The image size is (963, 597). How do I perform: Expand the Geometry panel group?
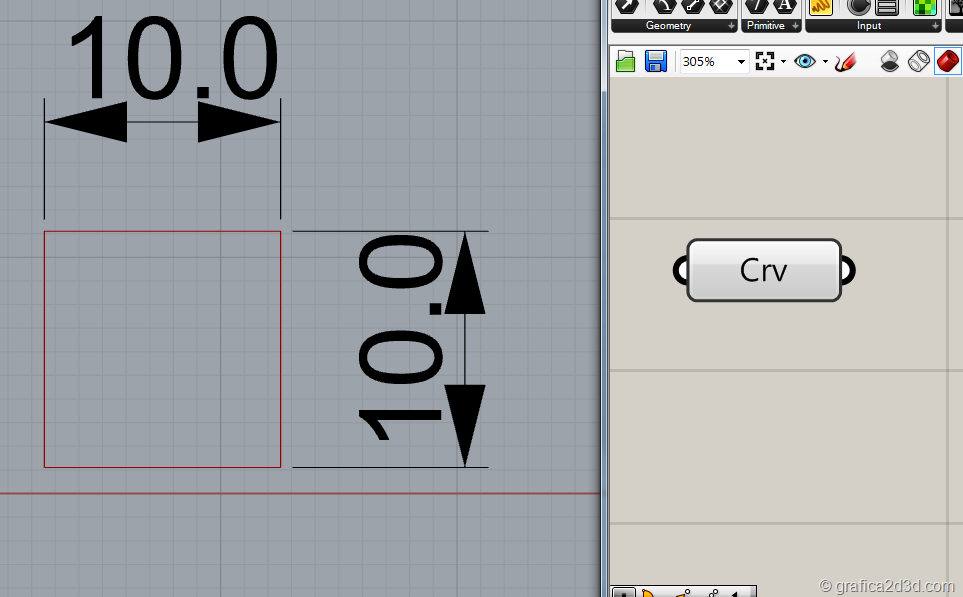(x=731, y=26)
